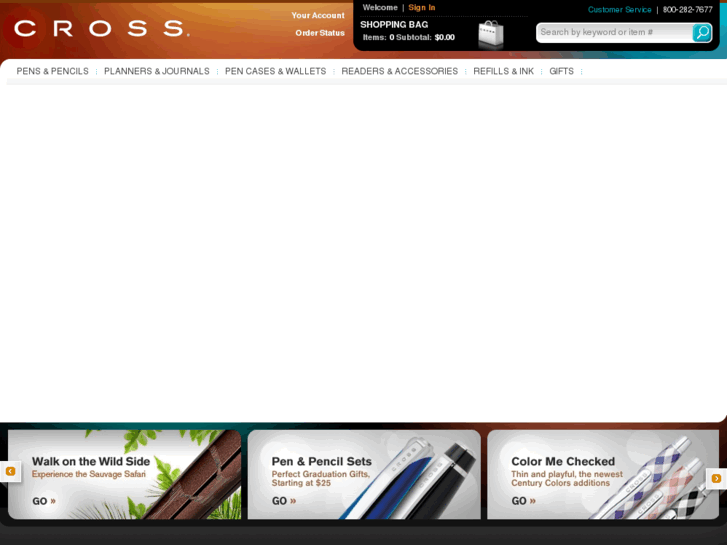Open the Walk on the Wild Side banner
Viewport: 727px width, 545px height.
tap(124, 474)
